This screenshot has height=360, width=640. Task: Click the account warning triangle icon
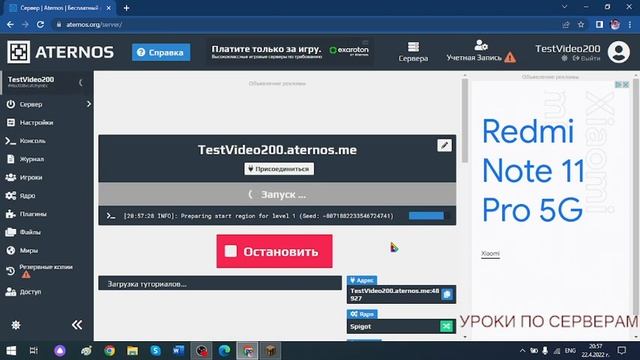click(x=510, y=58)
